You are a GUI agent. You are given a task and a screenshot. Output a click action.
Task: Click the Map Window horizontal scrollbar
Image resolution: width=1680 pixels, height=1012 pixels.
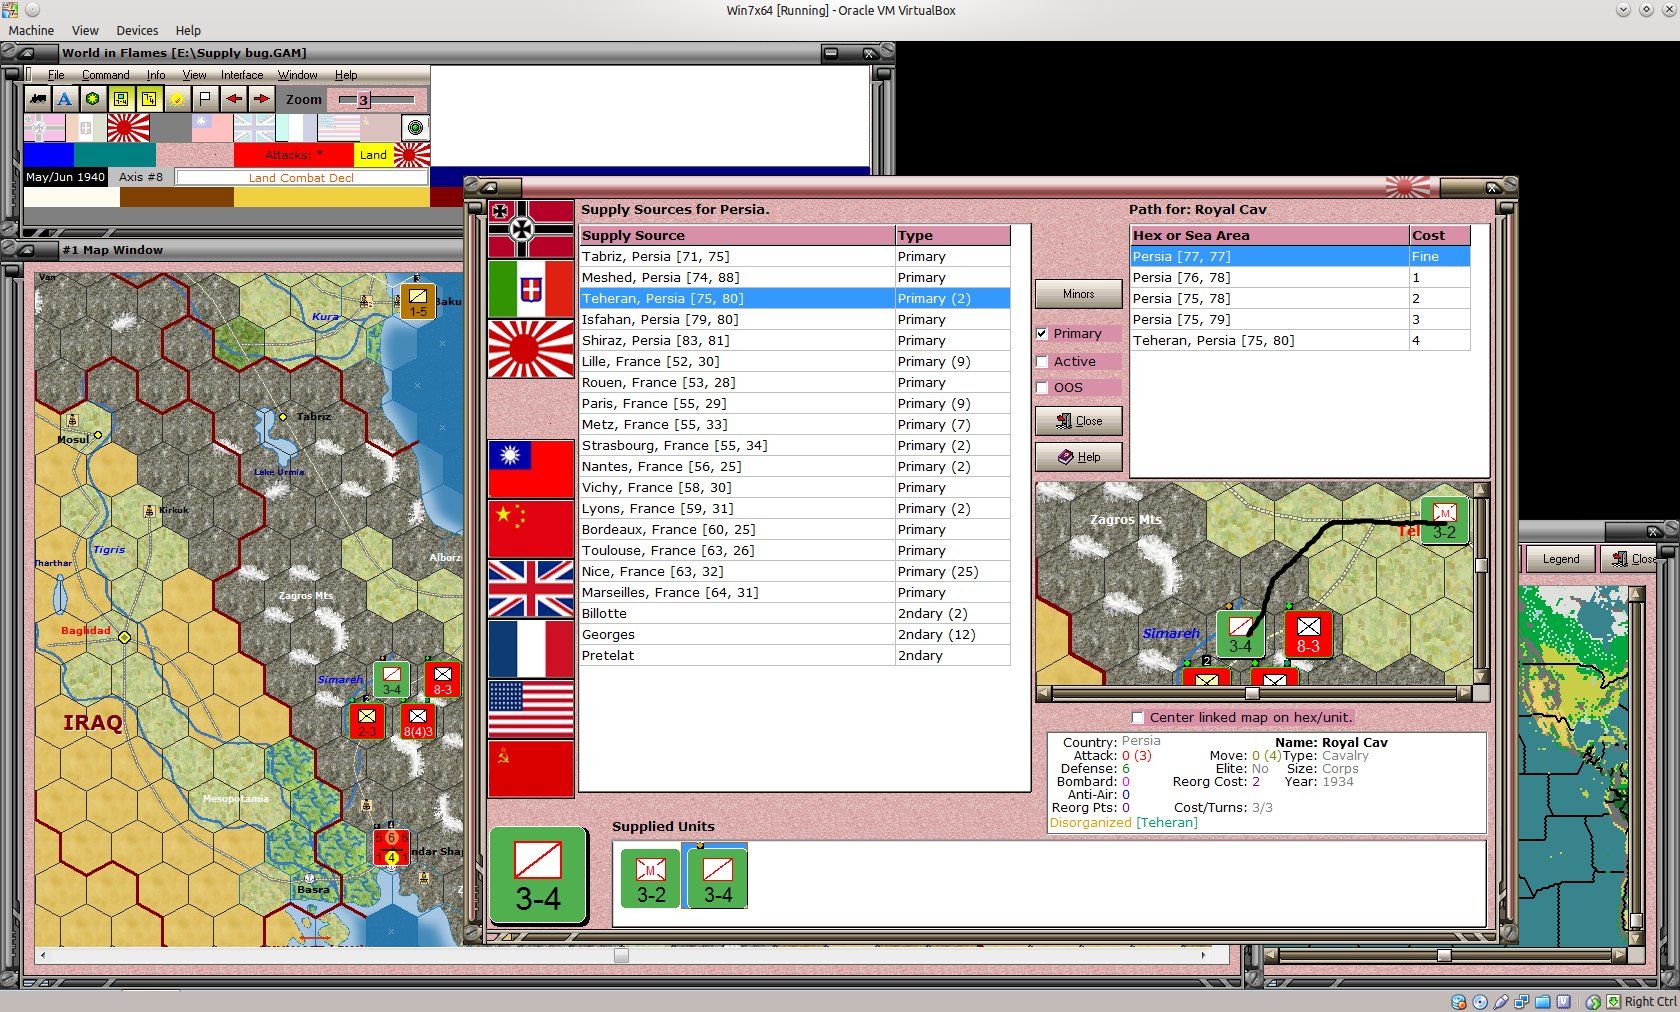[x=621, y=956]
